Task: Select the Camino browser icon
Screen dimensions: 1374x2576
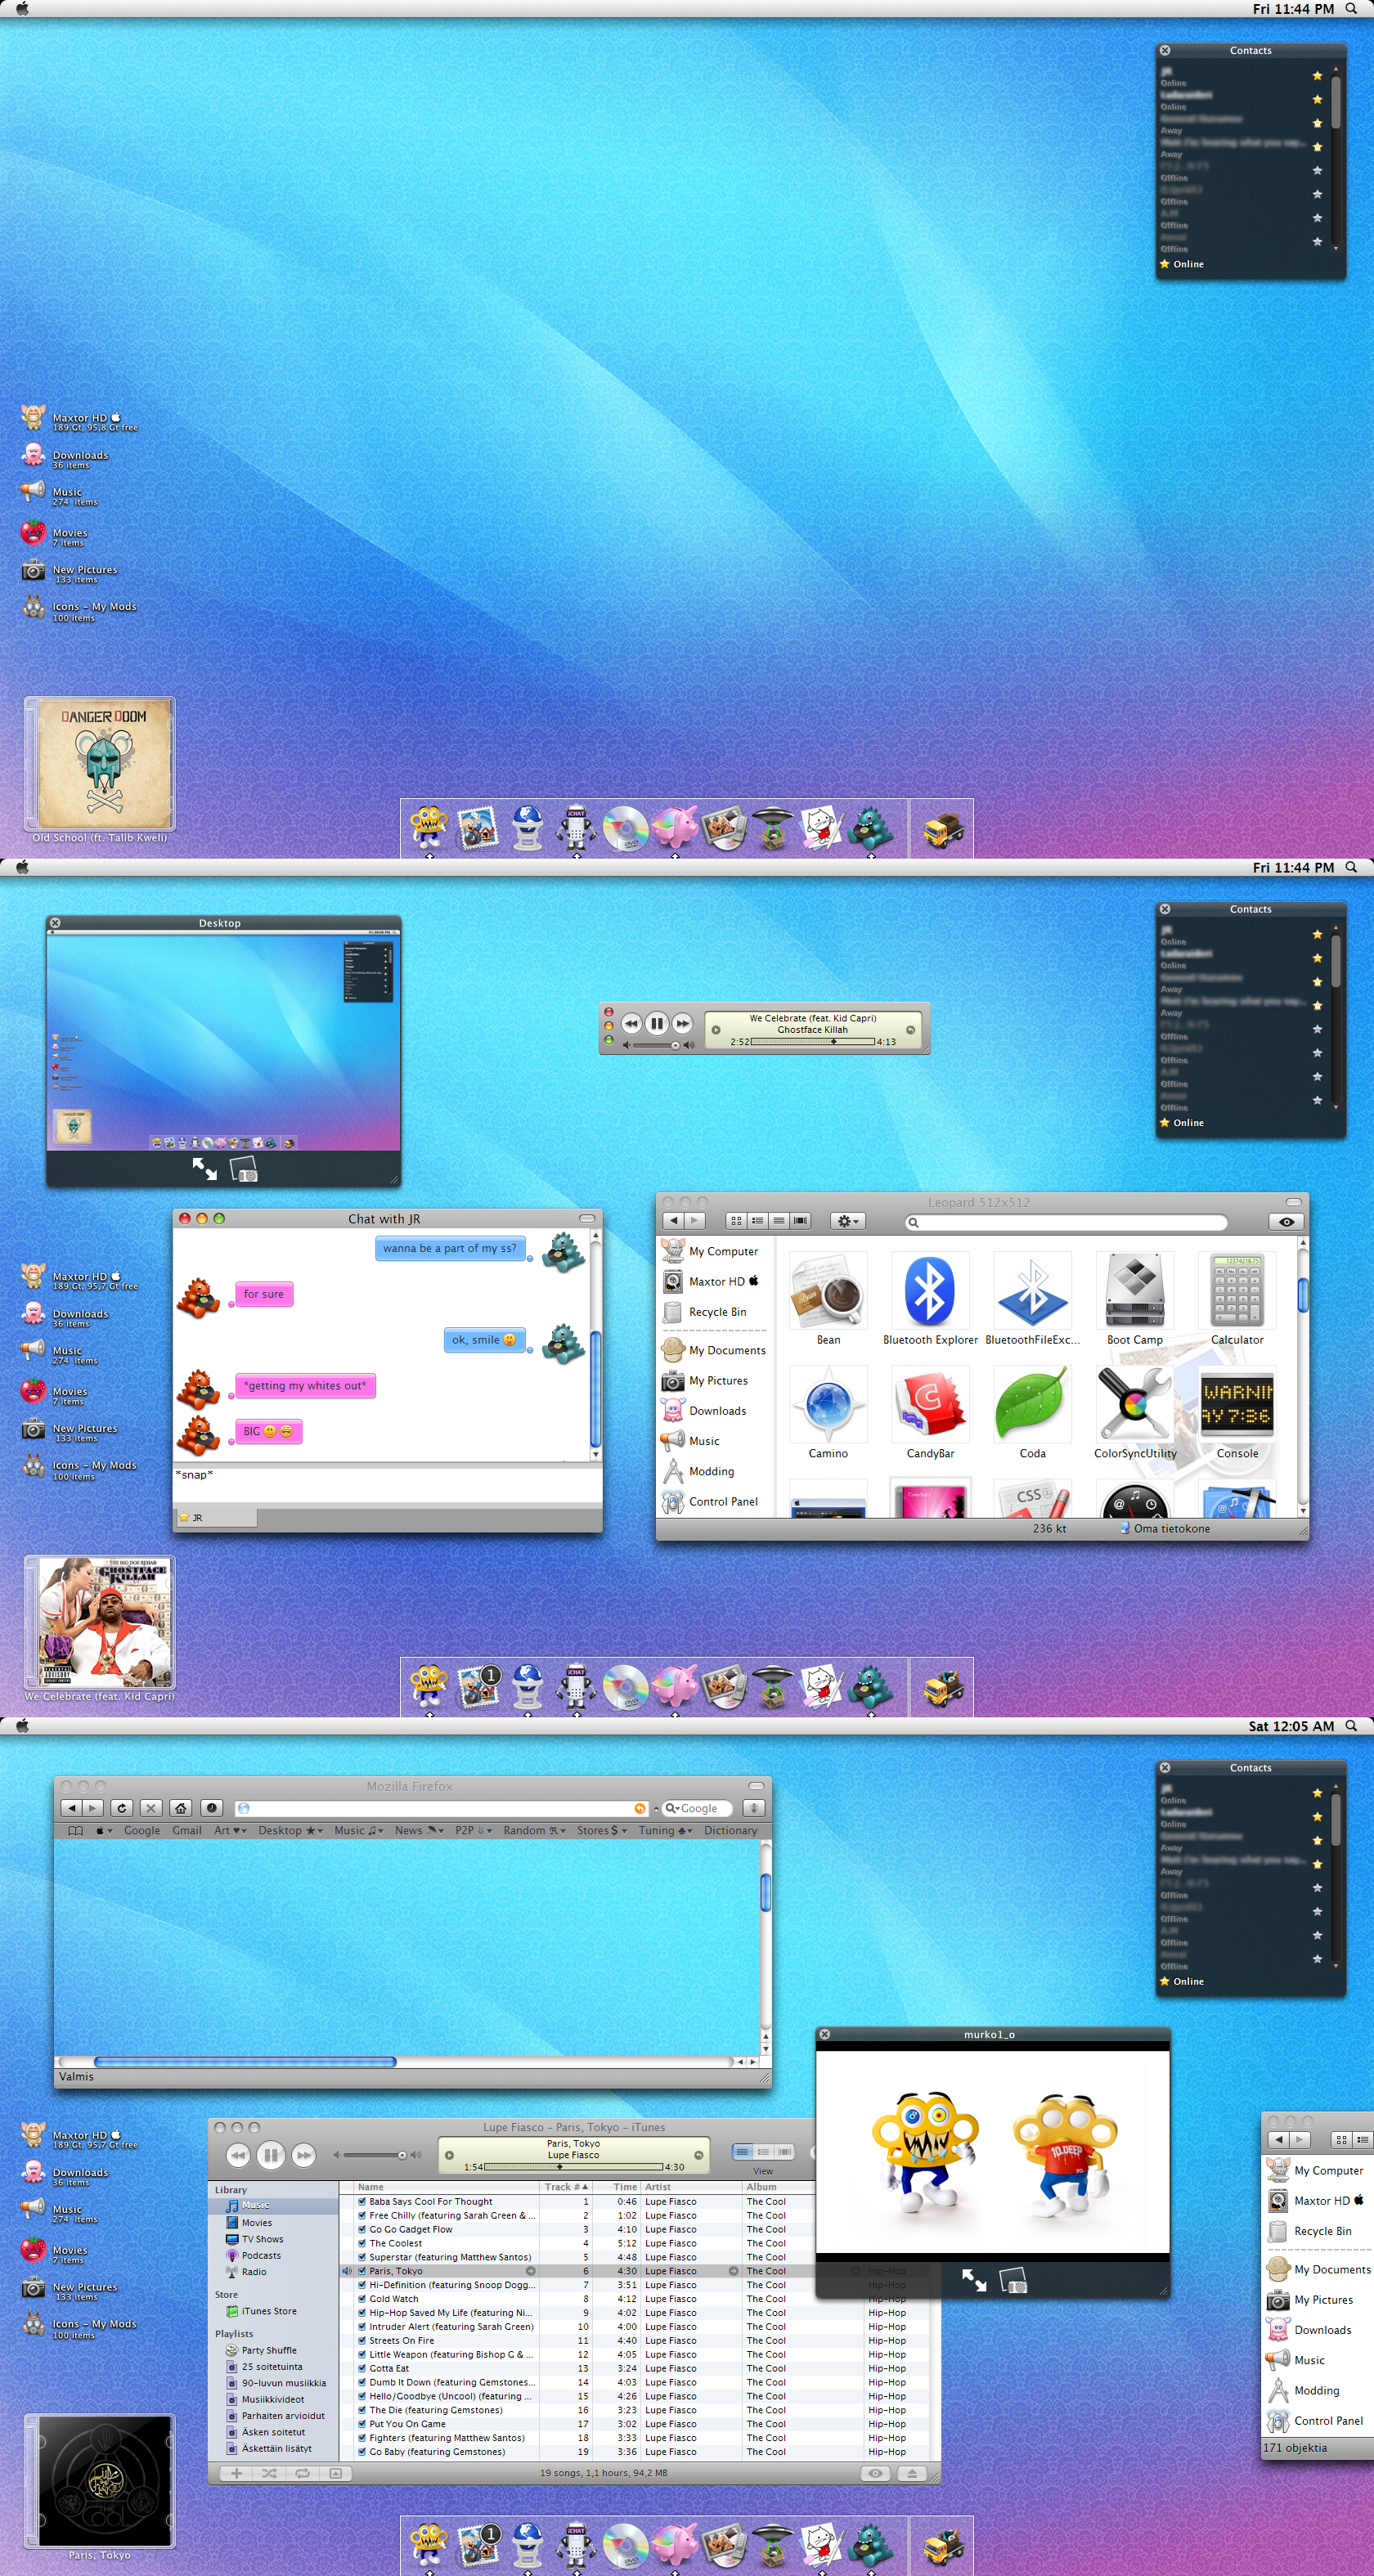Action: point(828,1405)
